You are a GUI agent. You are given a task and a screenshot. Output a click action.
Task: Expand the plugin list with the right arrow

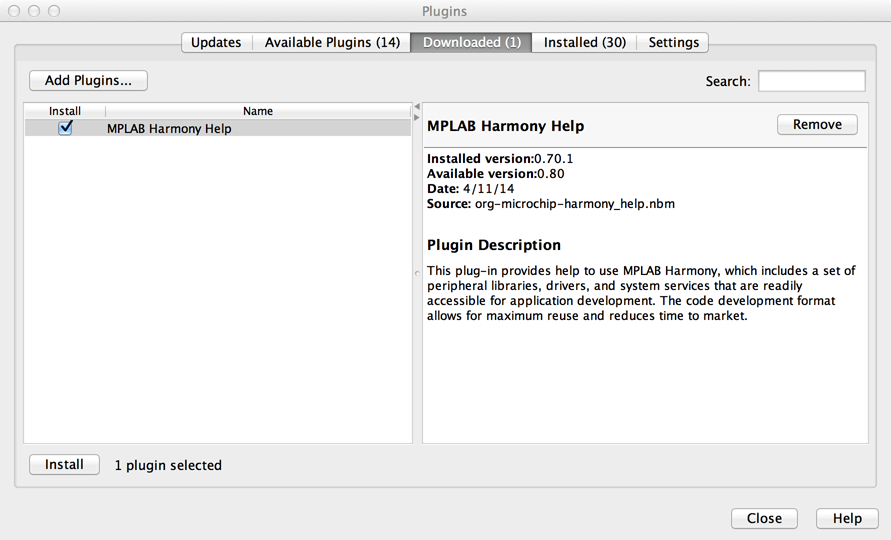pos(417,117)
